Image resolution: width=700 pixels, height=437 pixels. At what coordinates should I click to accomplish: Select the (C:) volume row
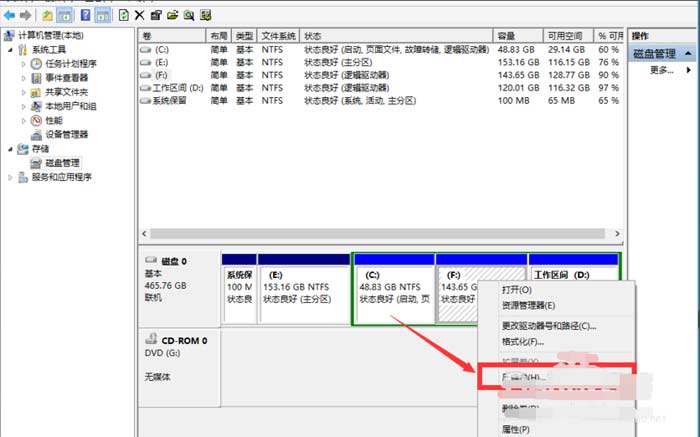(x=380, y=50)
